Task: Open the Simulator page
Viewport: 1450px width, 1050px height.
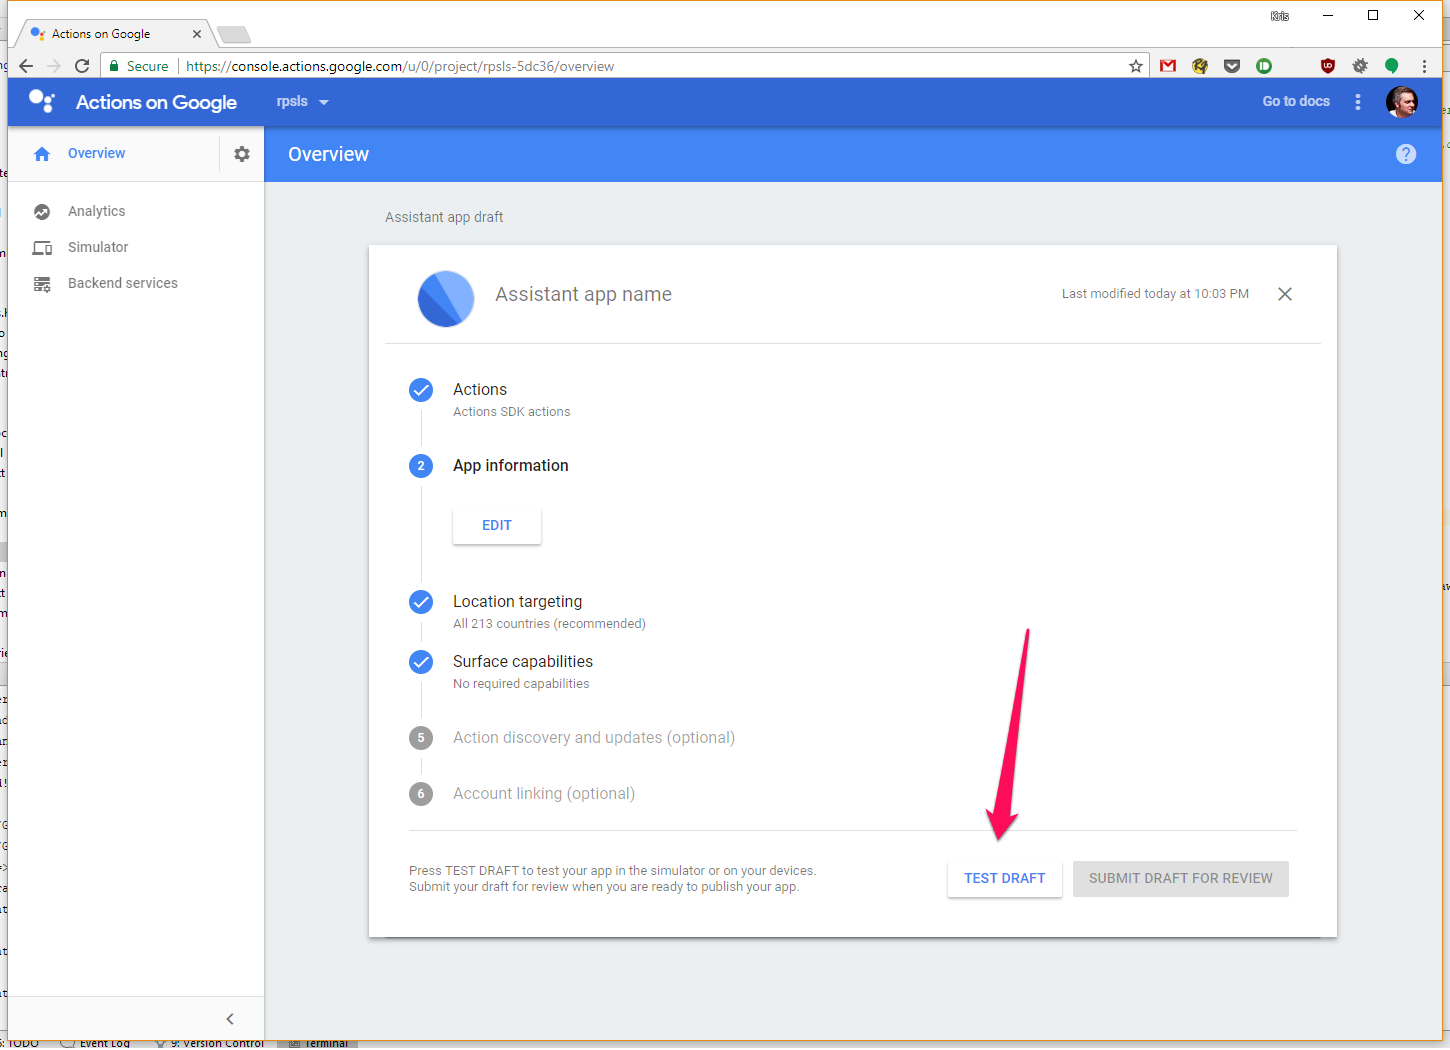Action: [x=98, y=247]
